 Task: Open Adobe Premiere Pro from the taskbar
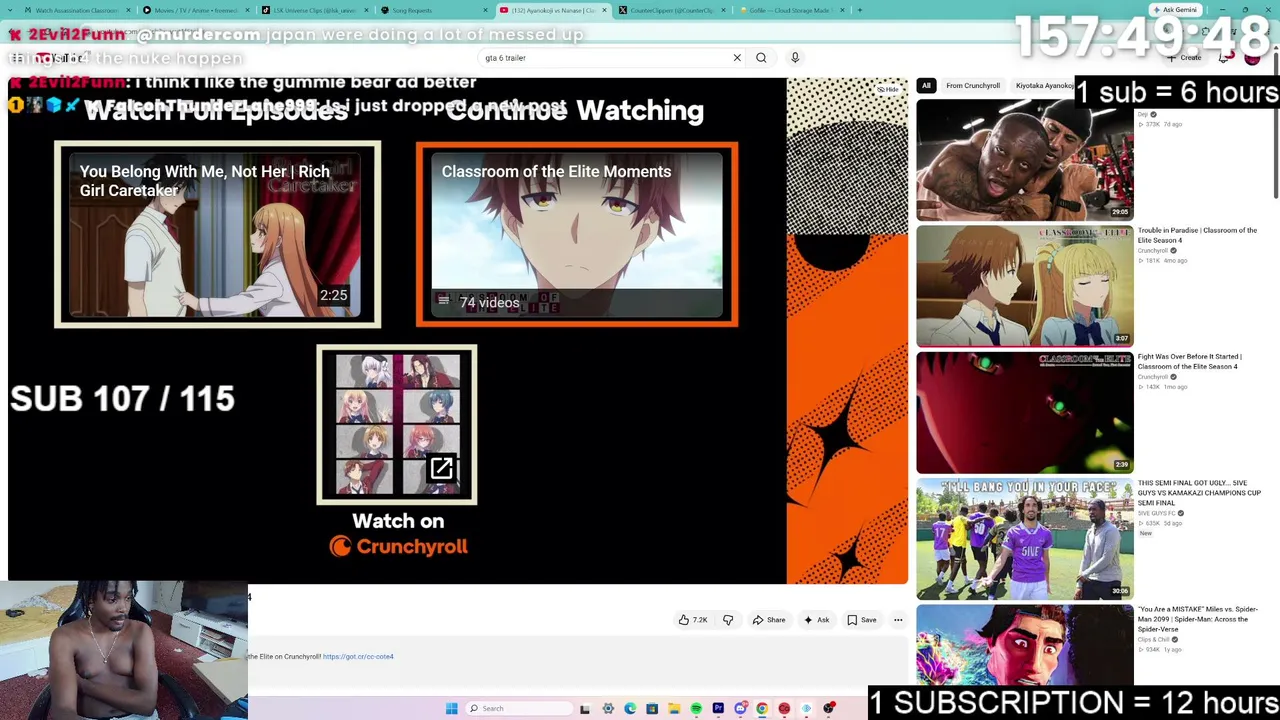(718, 709)
